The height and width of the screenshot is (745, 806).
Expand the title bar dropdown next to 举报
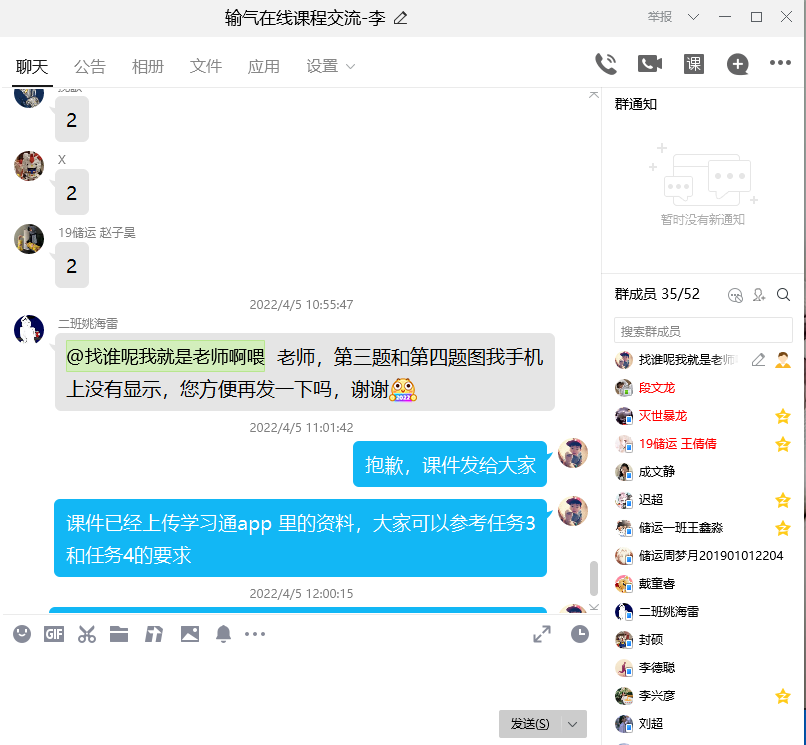[x=694, y=17]
